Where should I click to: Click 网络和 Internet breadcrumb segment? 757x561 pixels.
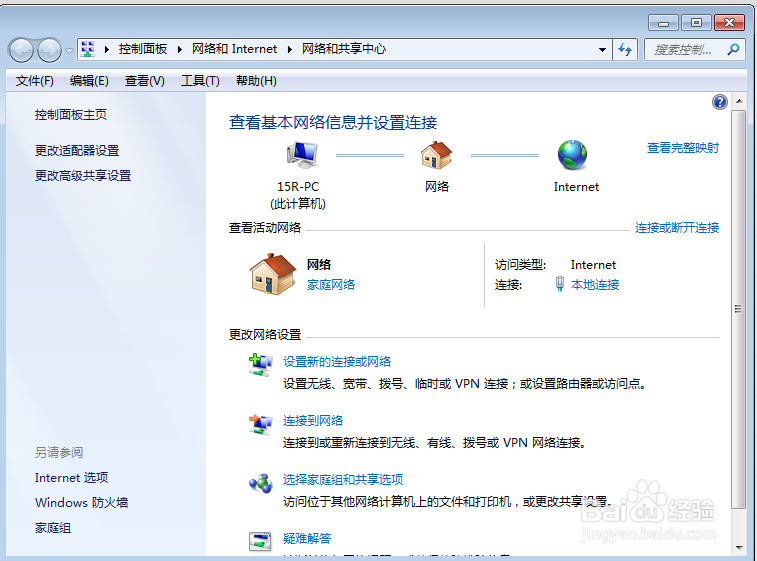[x=235, y=49]
